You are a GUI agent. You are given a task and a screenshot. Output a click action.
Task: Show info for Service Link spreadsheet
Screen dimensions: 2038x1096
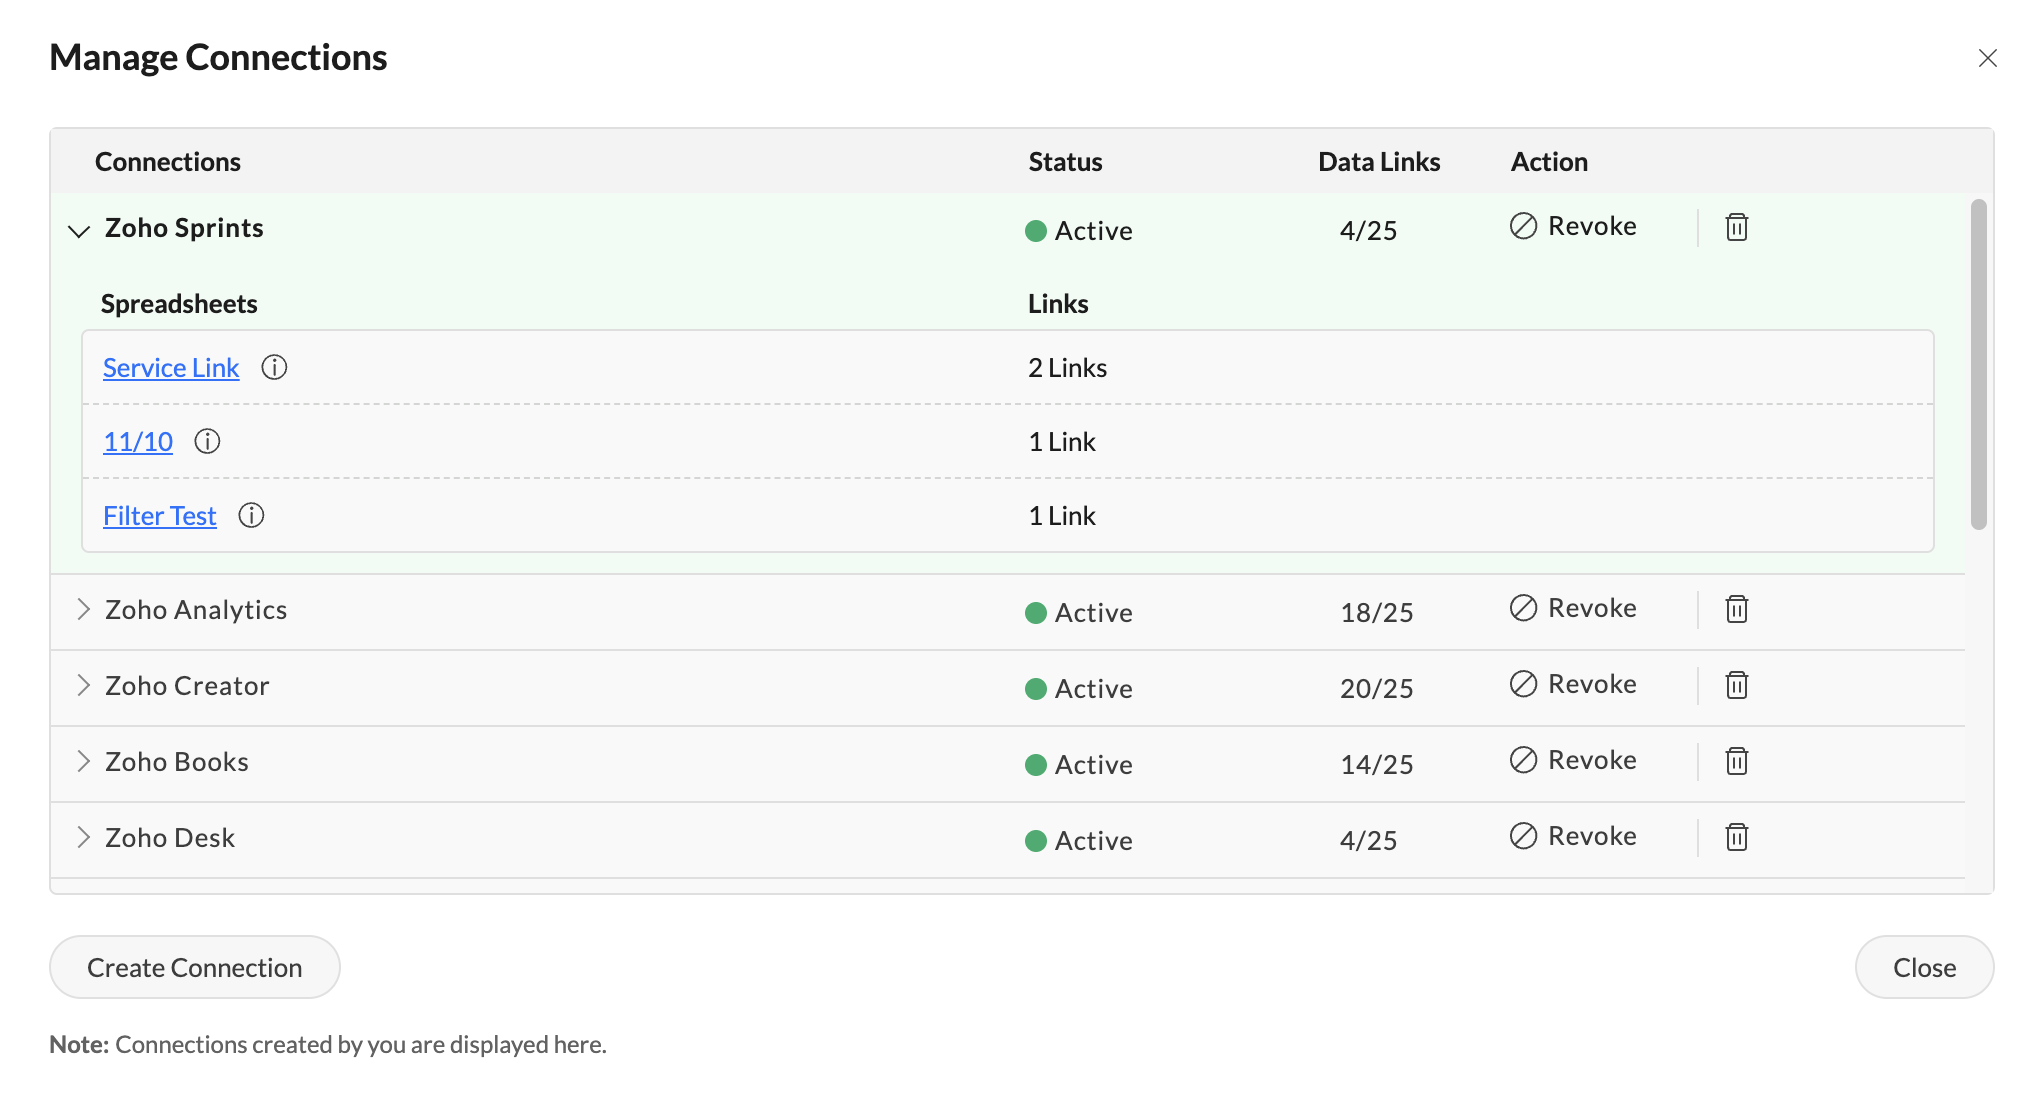point(274,368)
